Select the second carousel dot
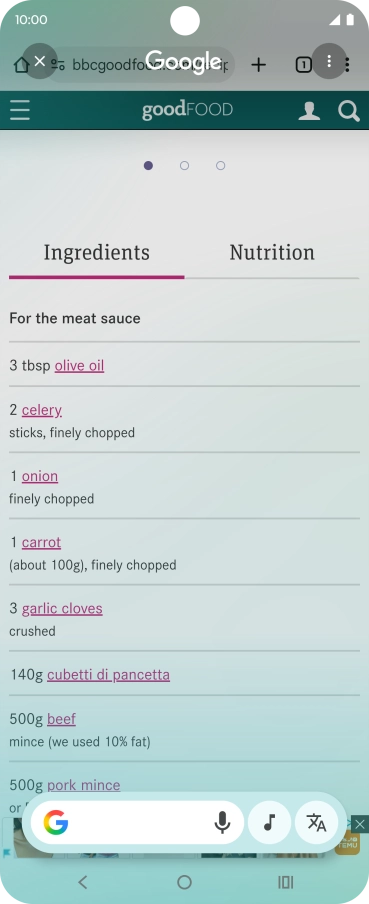 click(x=184, y=166)
